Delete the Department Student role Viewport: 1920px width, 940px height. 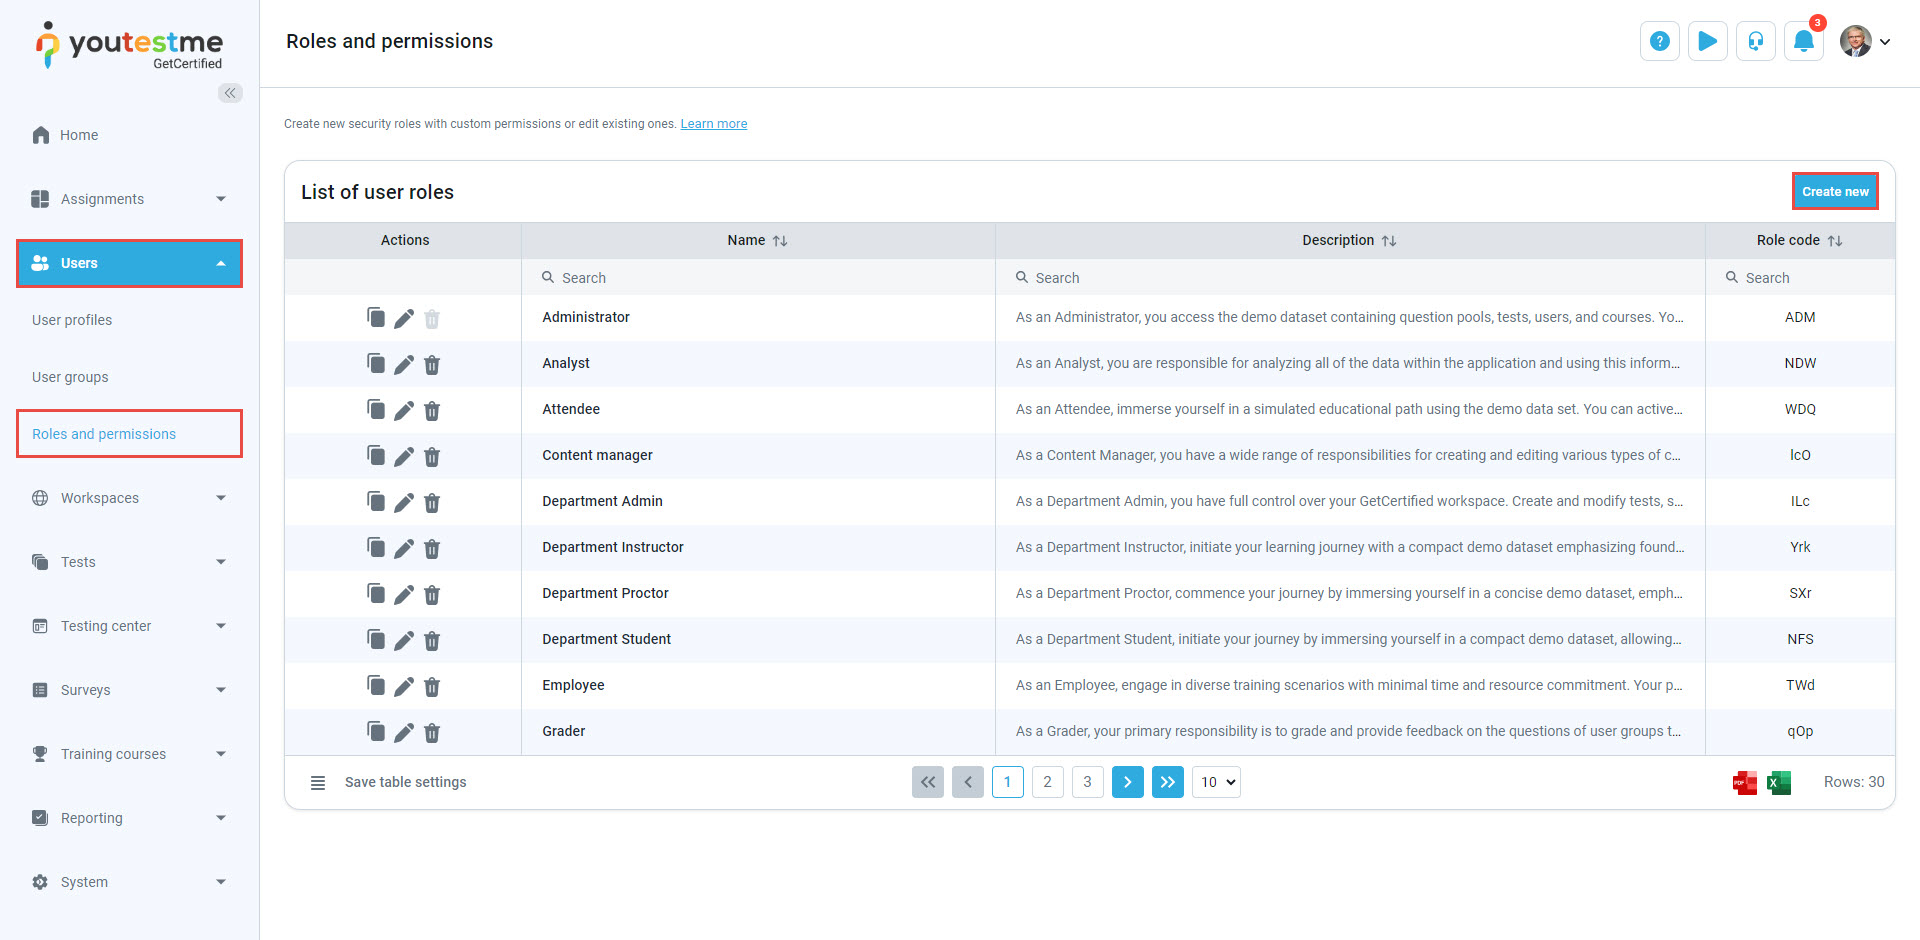tap(432, 640)
